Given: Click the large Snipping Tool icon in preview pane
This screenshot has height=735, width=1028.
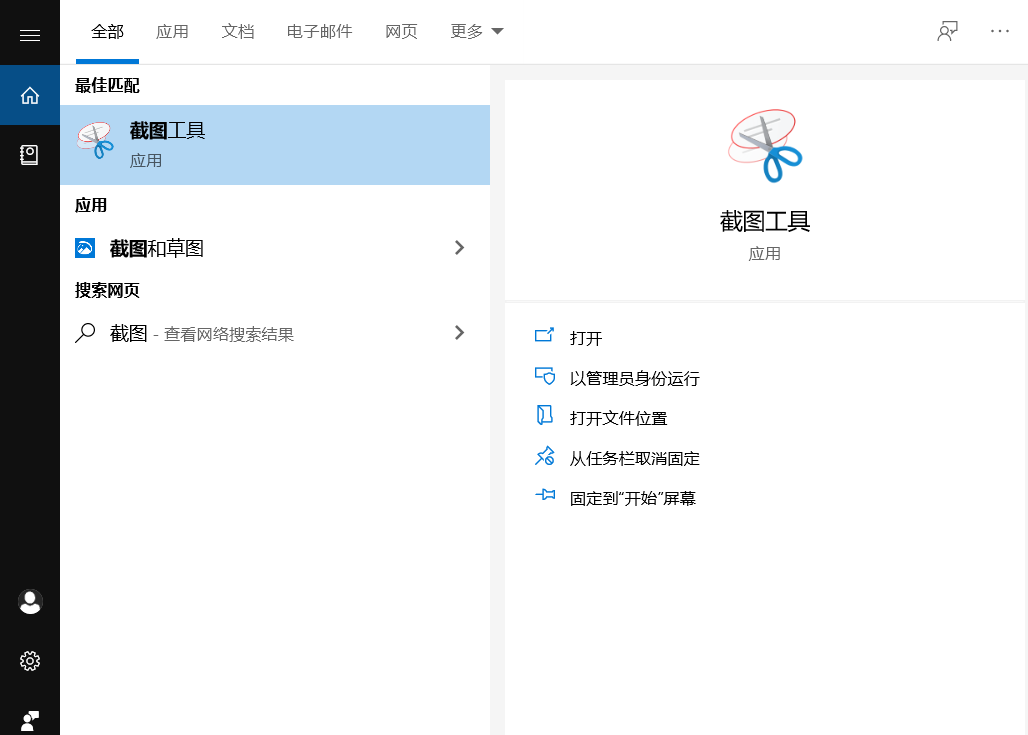Looking at the screenshot, I should [765, 146].
